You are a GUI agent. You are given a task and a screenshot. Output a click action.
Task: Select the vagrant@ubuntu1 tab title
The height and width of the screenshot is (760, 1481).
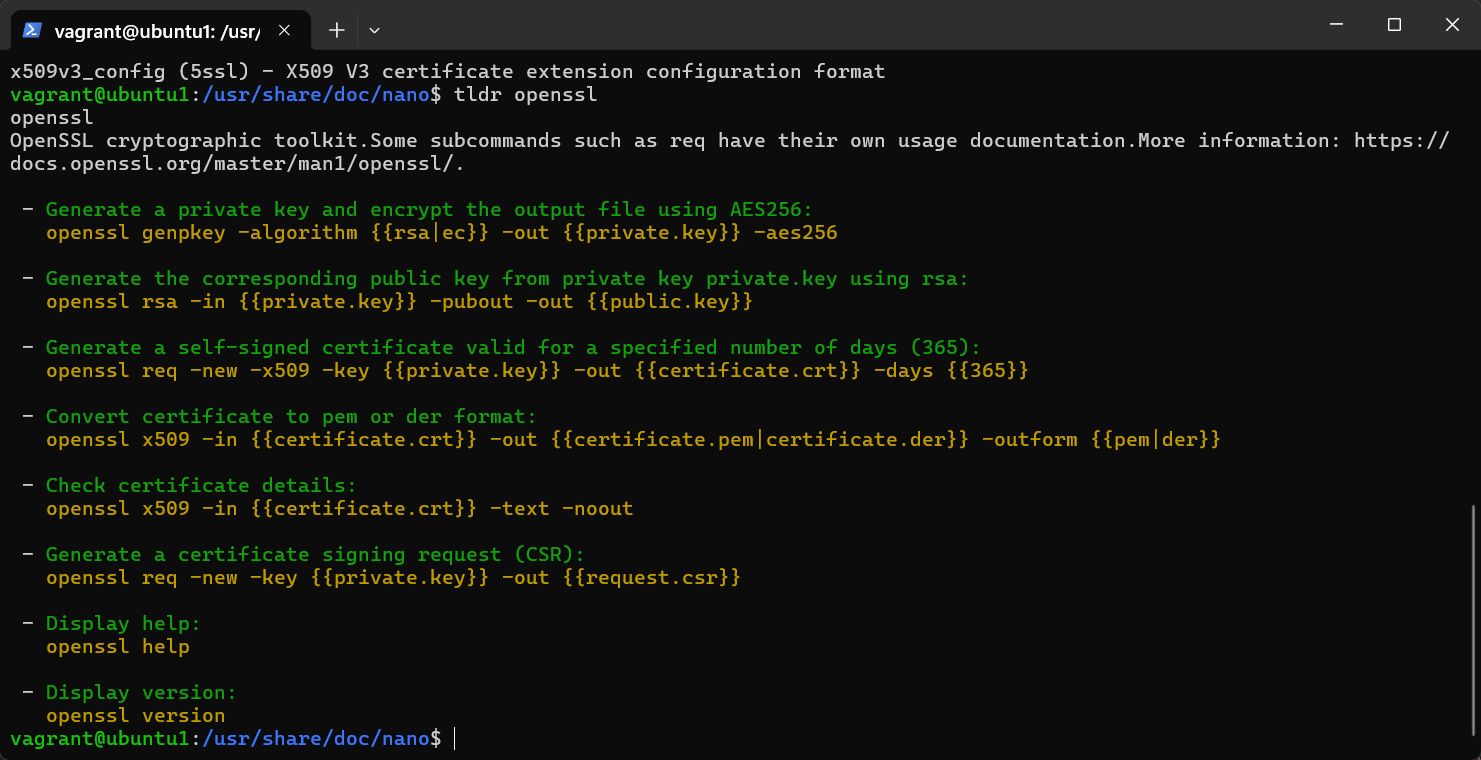pyautogui.click(x=156, y=30)
